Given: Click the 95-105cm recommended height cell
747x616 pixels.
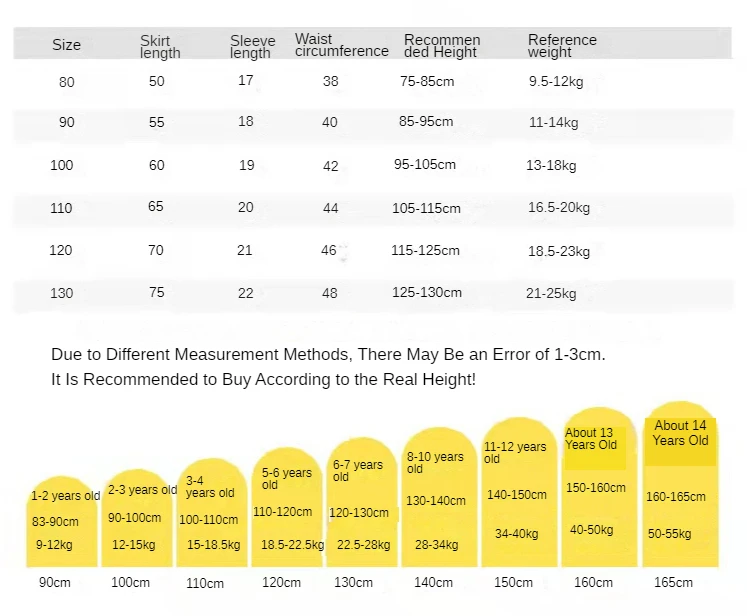Looking at the screenshot, I should click(x=424, y=165).
